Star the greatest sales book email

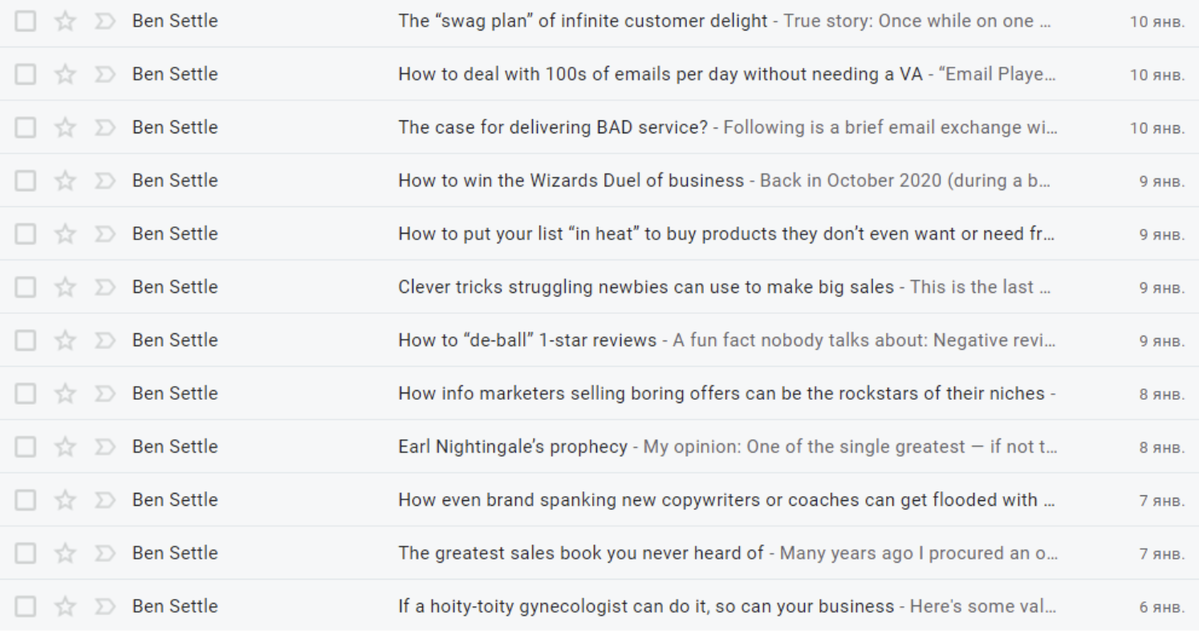coord(65,552)
